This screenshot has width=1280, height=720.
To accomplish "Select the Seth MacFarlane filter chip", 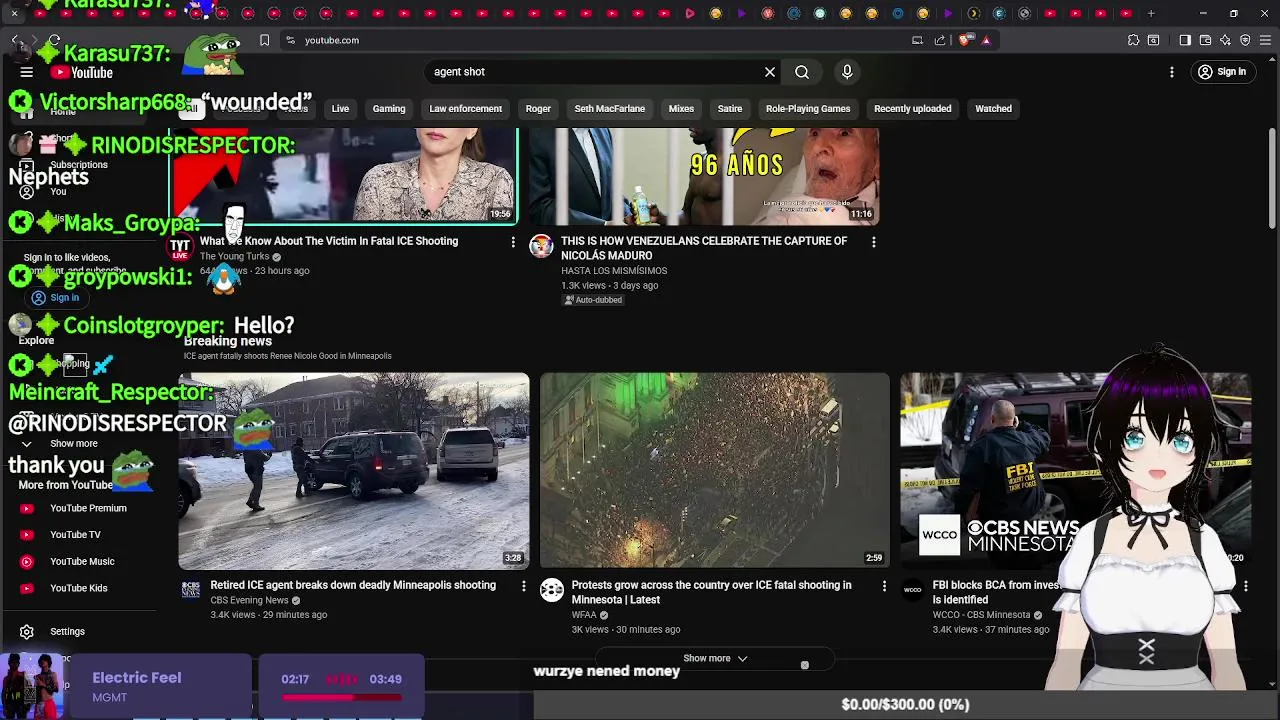I will 609,109.
